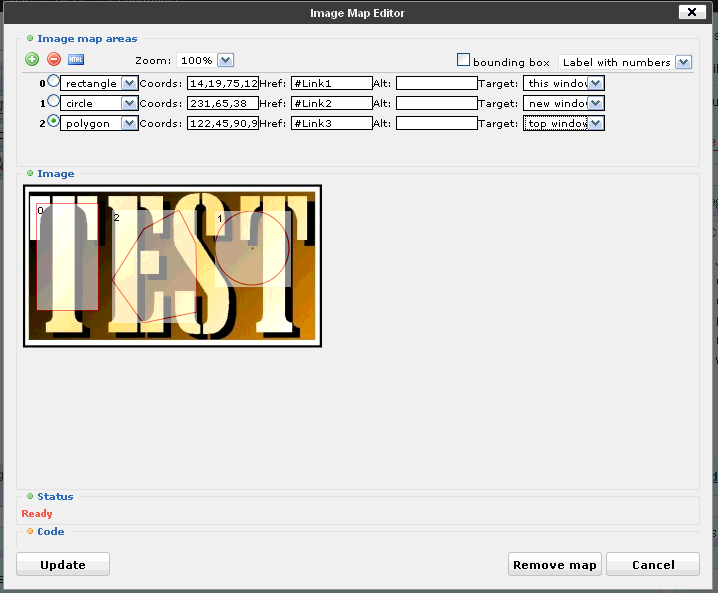The width and height of the screenshot is (718, 593).
Task: Click the Update button
Action: pyautogui.click(x=63, y=564)
